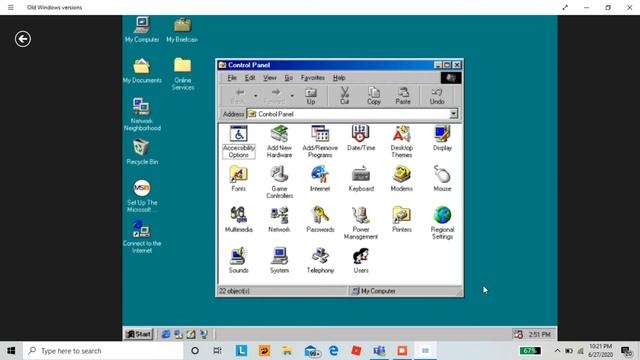Image resolution: width=640 pixels, height=360 pixels.
Task: Open the Network applet in Control Panel
Action: 279,220
